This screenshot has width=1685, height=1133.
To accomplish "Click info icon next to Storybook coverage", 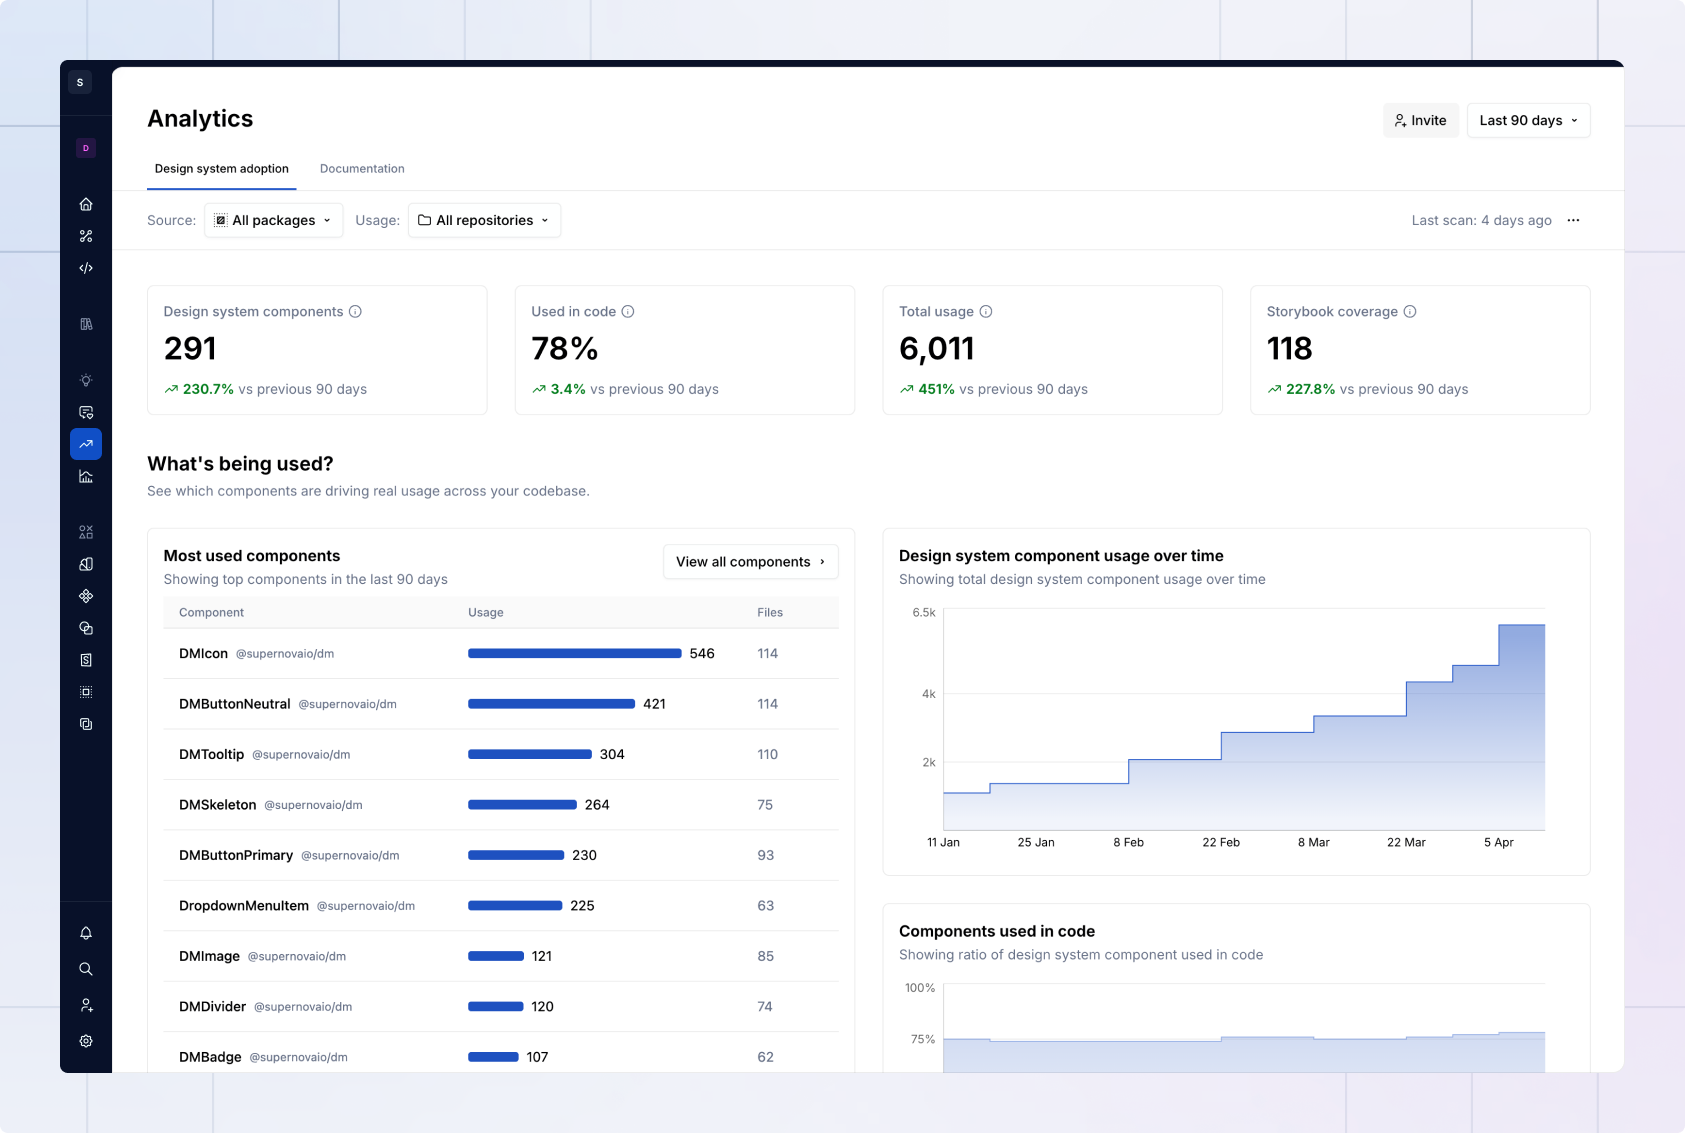I will [x=1410, y=312].
